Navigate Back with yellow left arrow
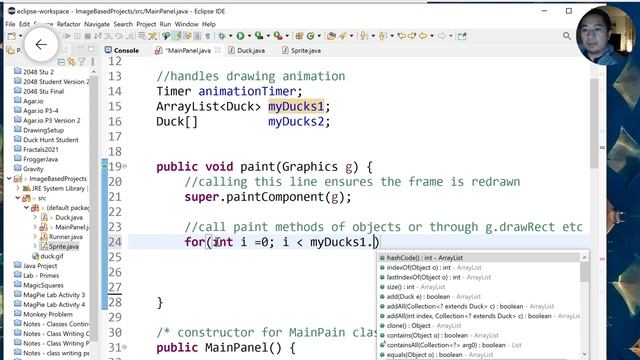The image size is (640, 360). coord(423,36)
